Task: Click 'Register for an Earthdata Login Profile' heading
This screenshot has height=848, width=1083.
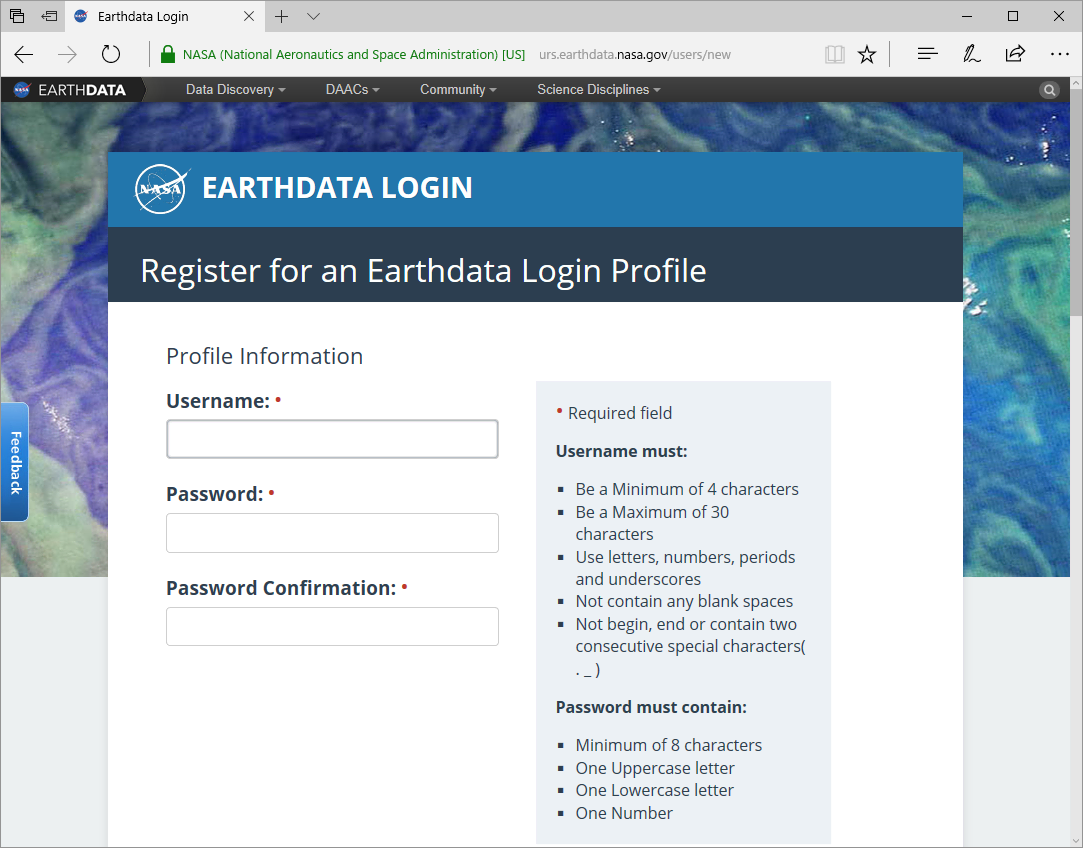Action: [x=423, y=271]
